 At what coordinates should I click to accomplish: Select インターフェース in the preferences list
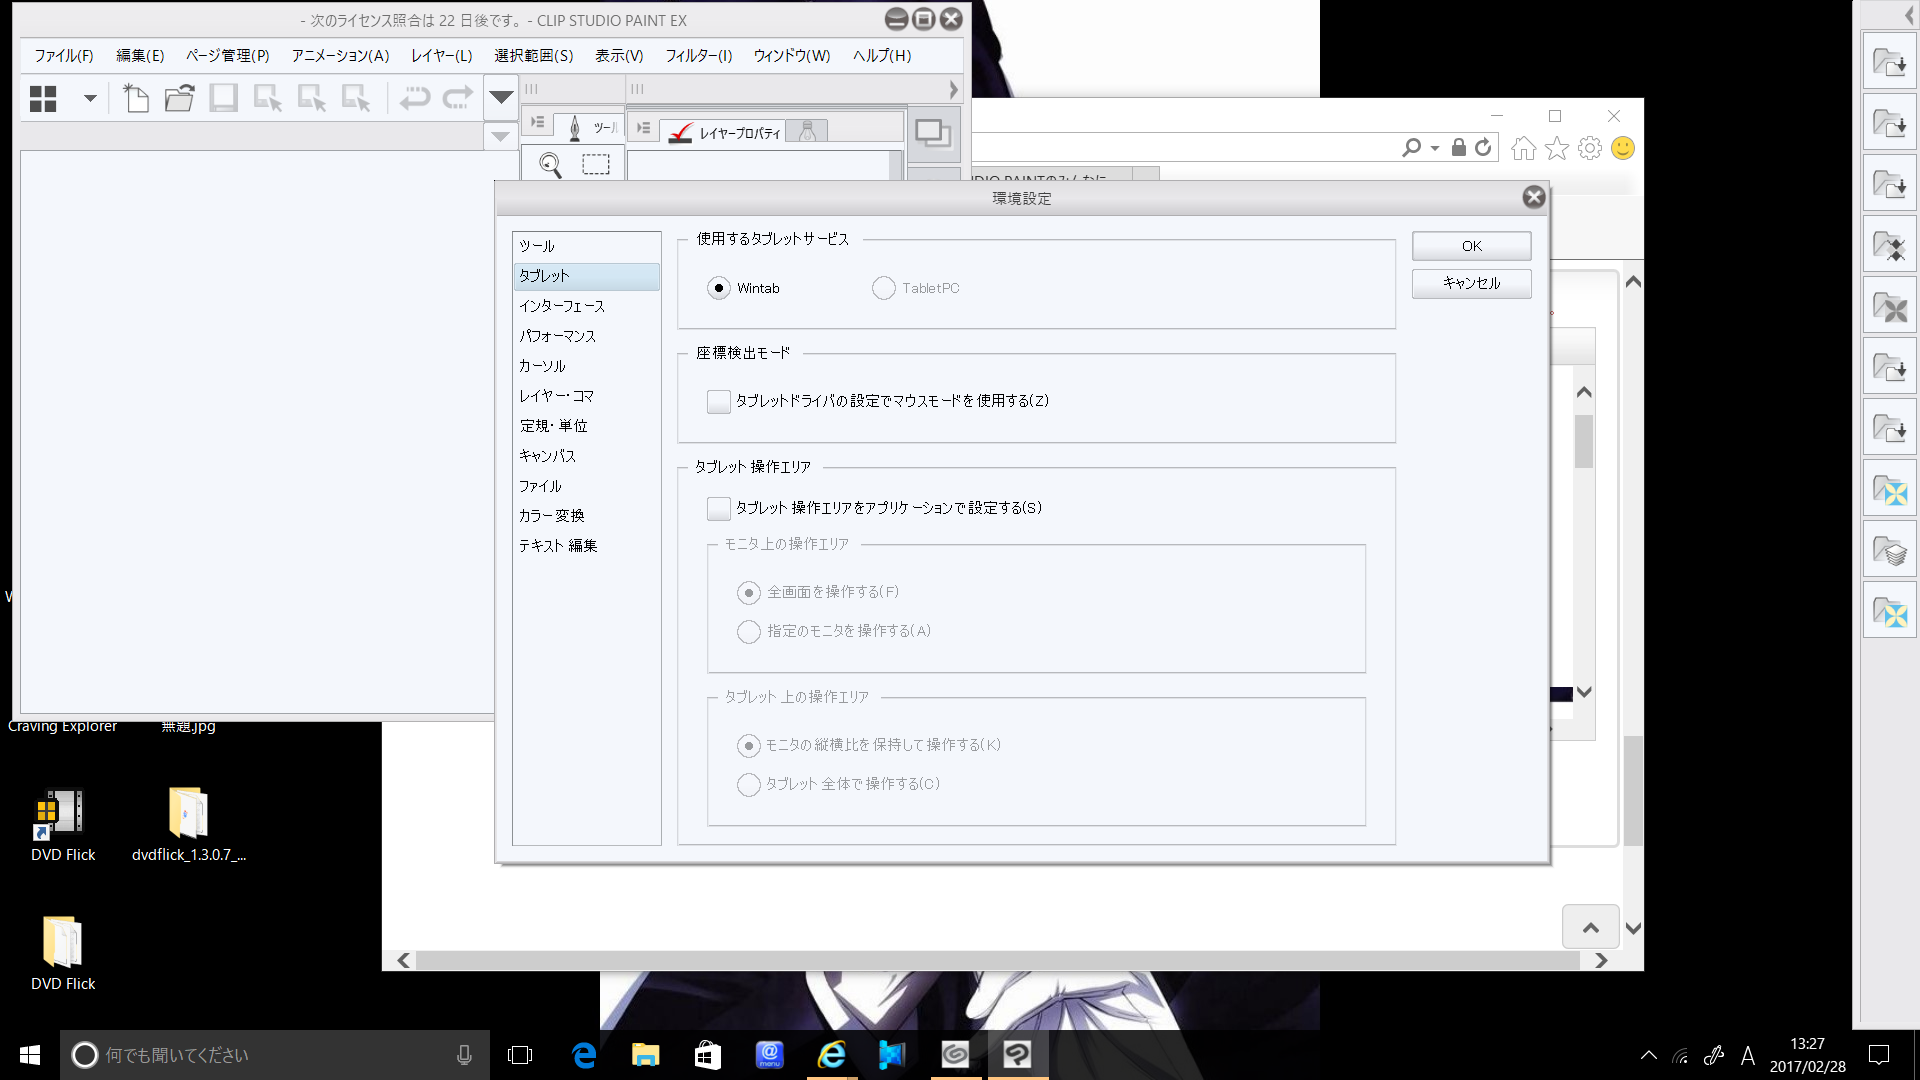(x=562, y=306)
